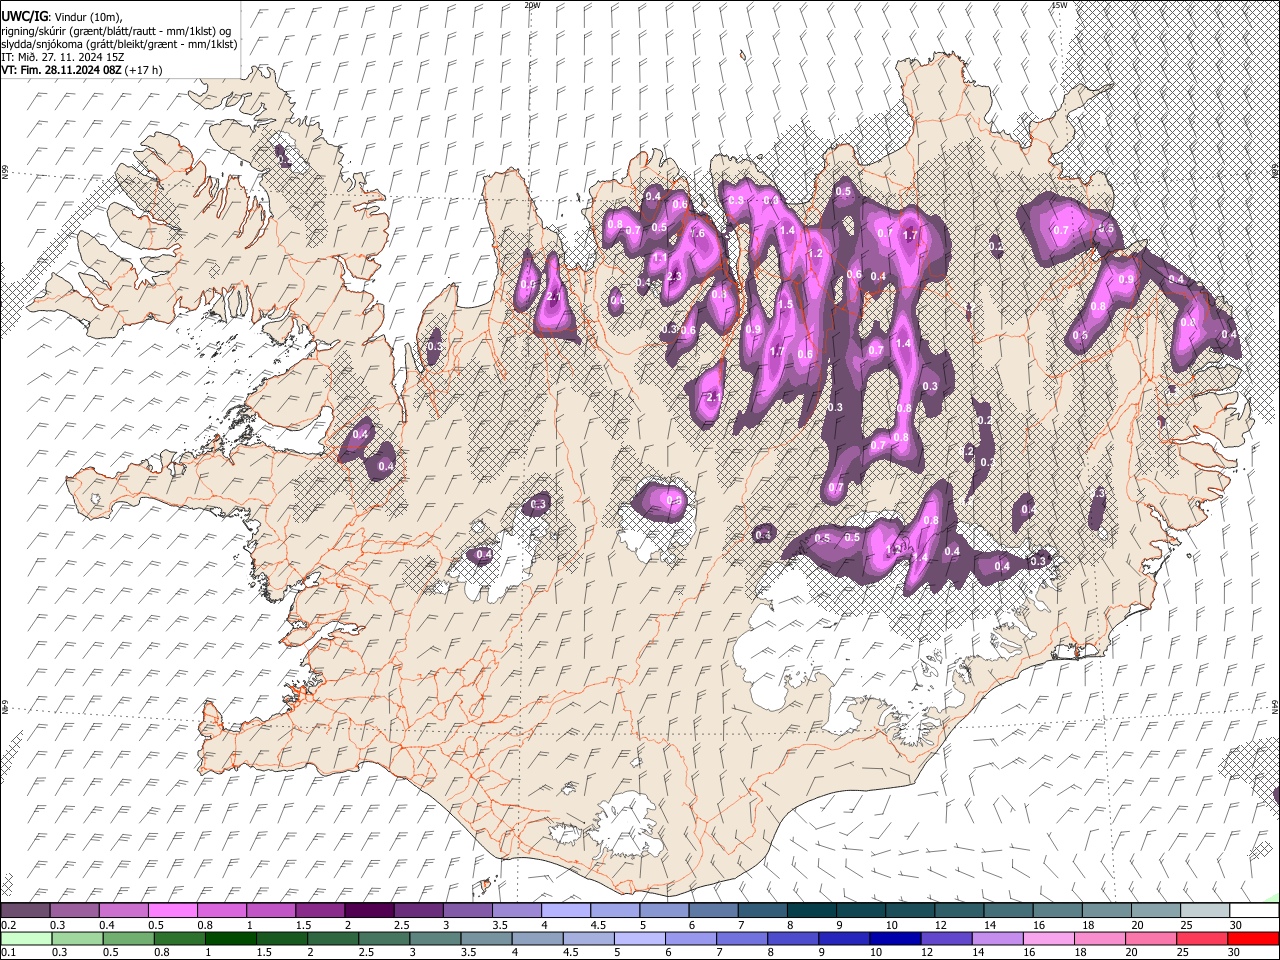Image resolution: width=1280 pixels, height=960 pixels.
Task: Click the '15W' longitude label at the top
Action: [1059, 5]
